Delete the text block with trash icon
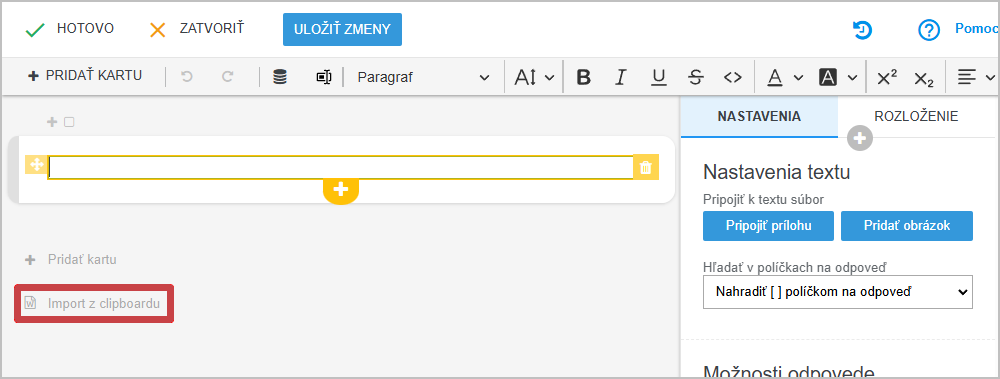 (x=645, y=167)
